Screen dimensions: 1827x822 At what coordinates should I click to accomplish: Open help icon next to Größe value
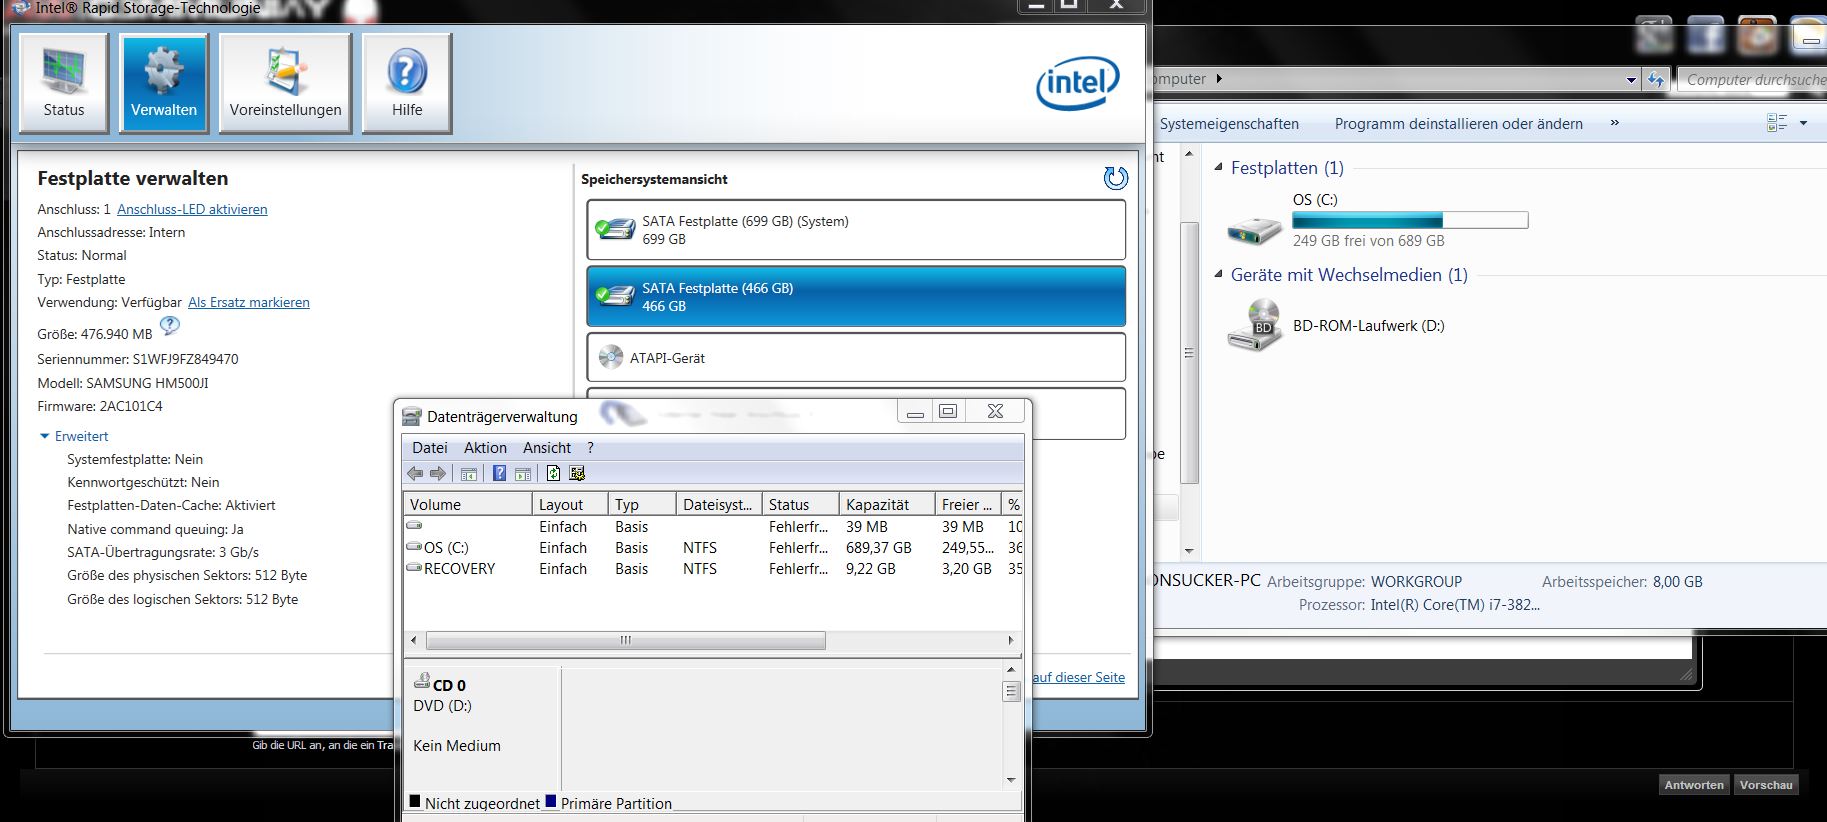pyautogui.click(x=170, y=325)
